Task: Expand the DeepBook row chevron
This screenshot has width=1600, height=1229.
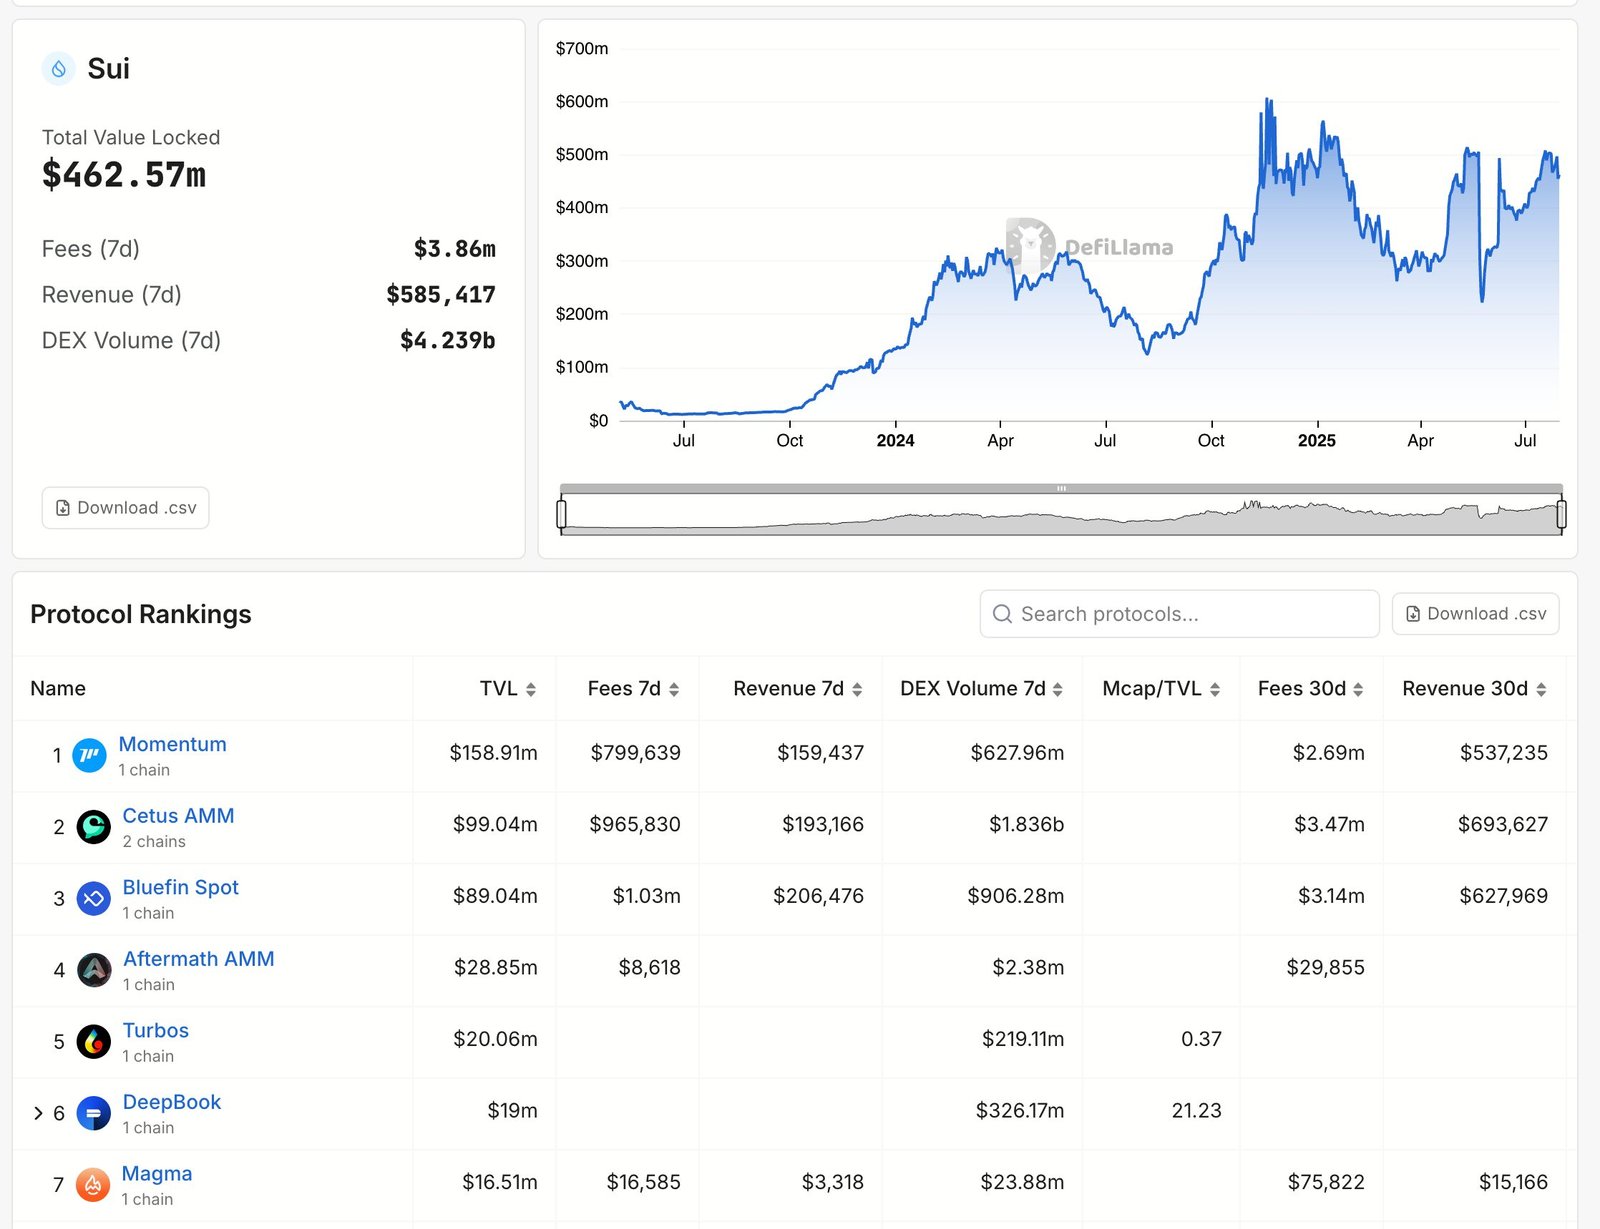Action: pyautogui.click(x=38, y=1113)
